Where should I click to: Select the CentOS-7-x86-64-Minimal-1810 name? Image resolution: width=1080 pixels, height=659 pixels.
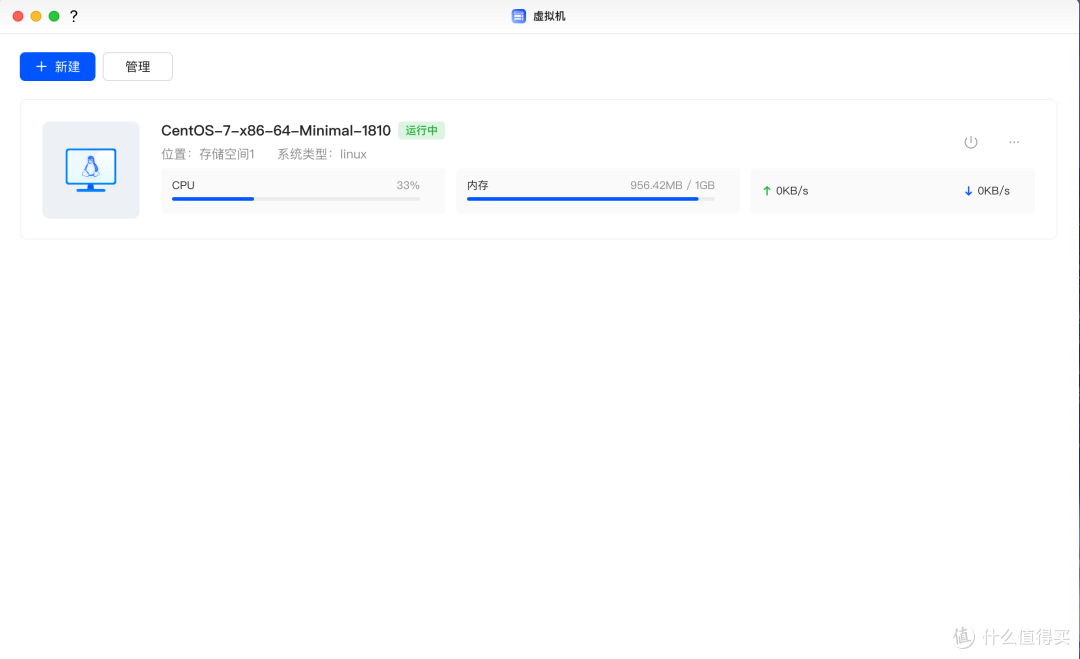tap(276, 130)
